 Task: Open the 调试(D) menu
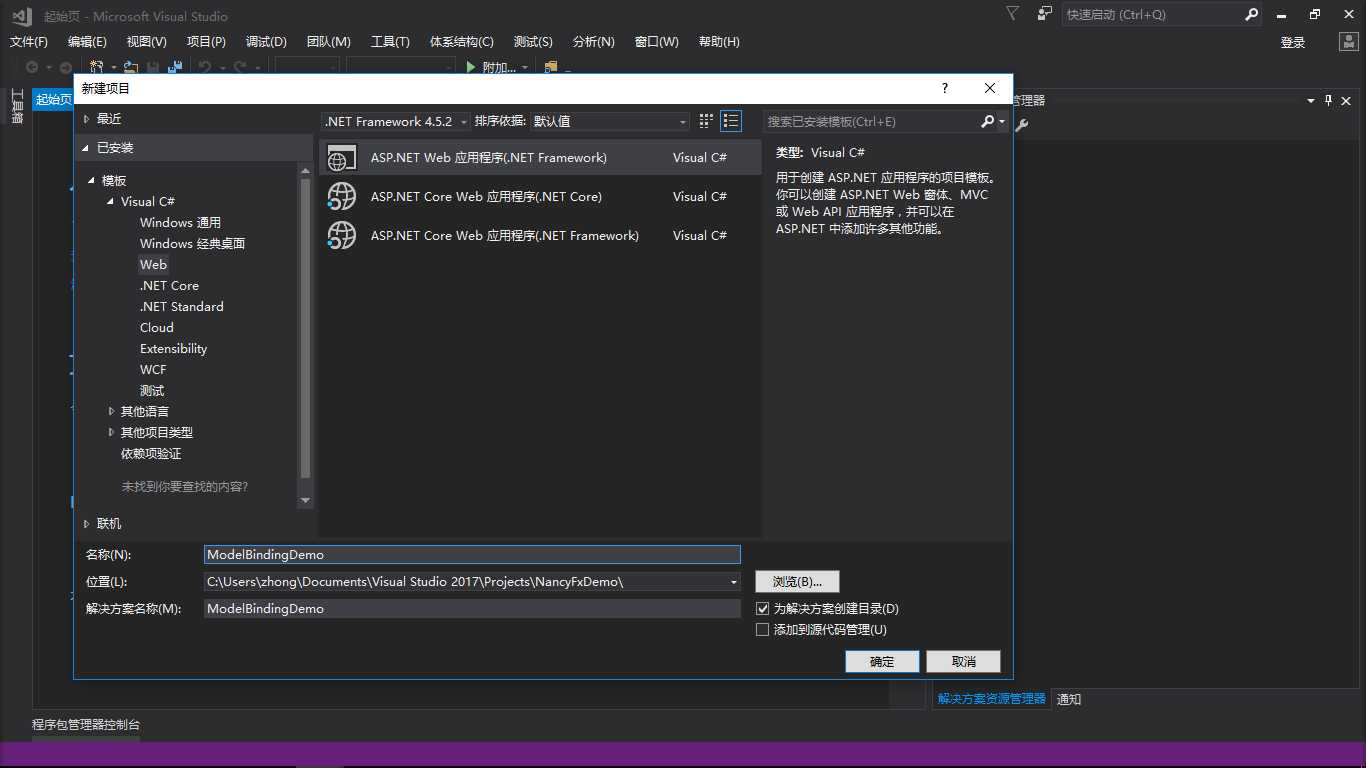pyautogui.click(x=266, y=41)
